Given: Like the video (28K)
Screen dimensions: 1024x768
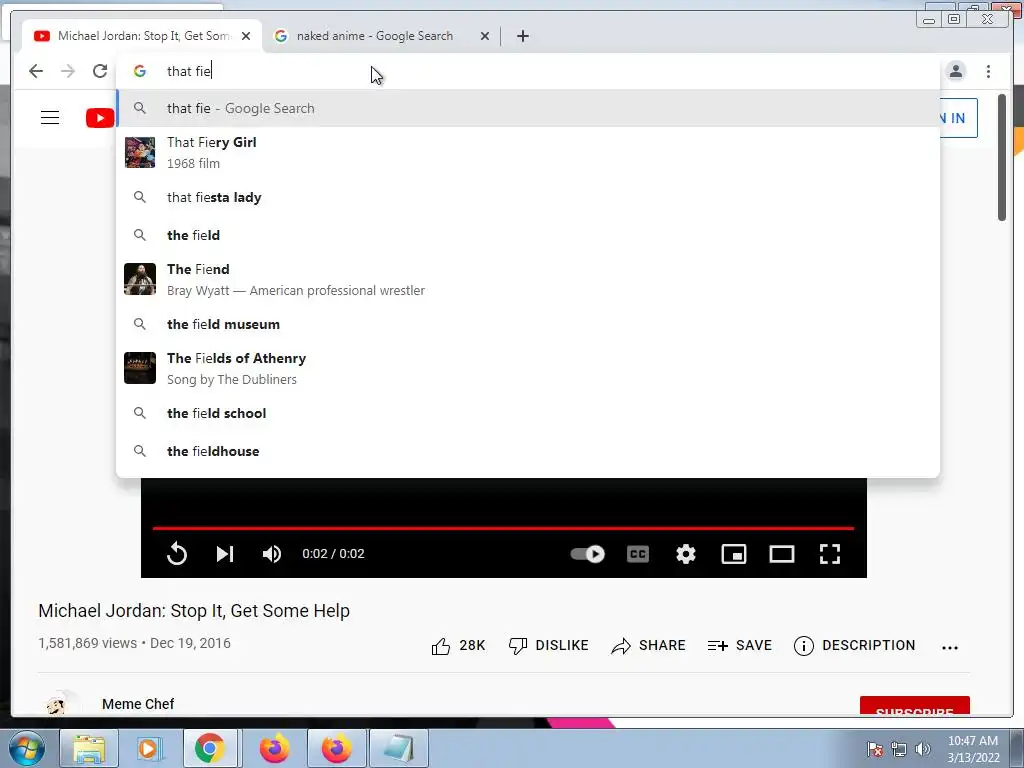Looking at the screenshot, I should point(458,646).
